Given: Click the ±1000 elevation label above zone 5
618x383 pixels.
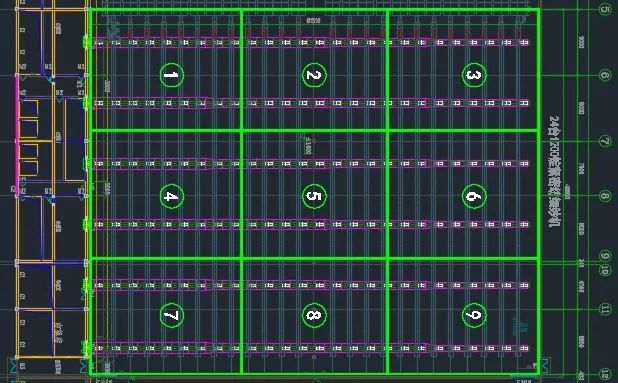Looking at the screenshot, I should [x=308, y=145].
